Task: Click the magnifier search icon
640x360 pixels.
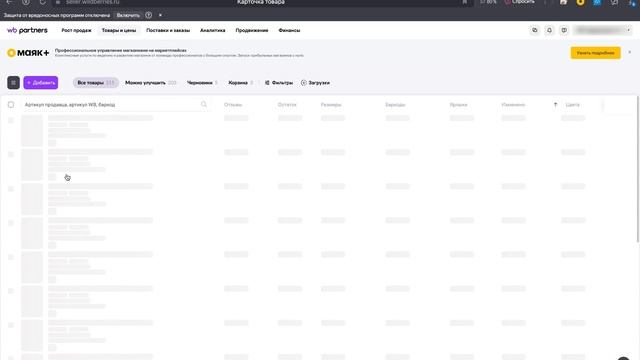Action: (204, 104)
